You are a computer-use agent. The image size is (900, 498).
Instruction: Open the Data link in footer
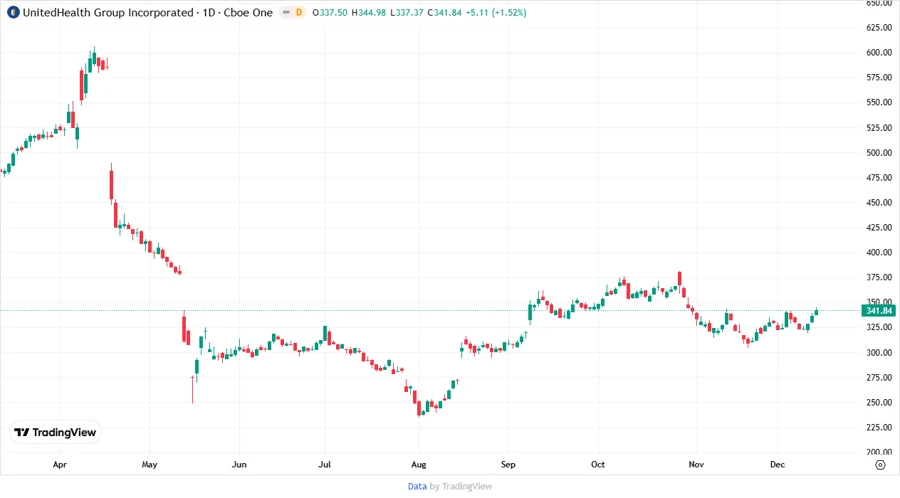click(417, 486)
